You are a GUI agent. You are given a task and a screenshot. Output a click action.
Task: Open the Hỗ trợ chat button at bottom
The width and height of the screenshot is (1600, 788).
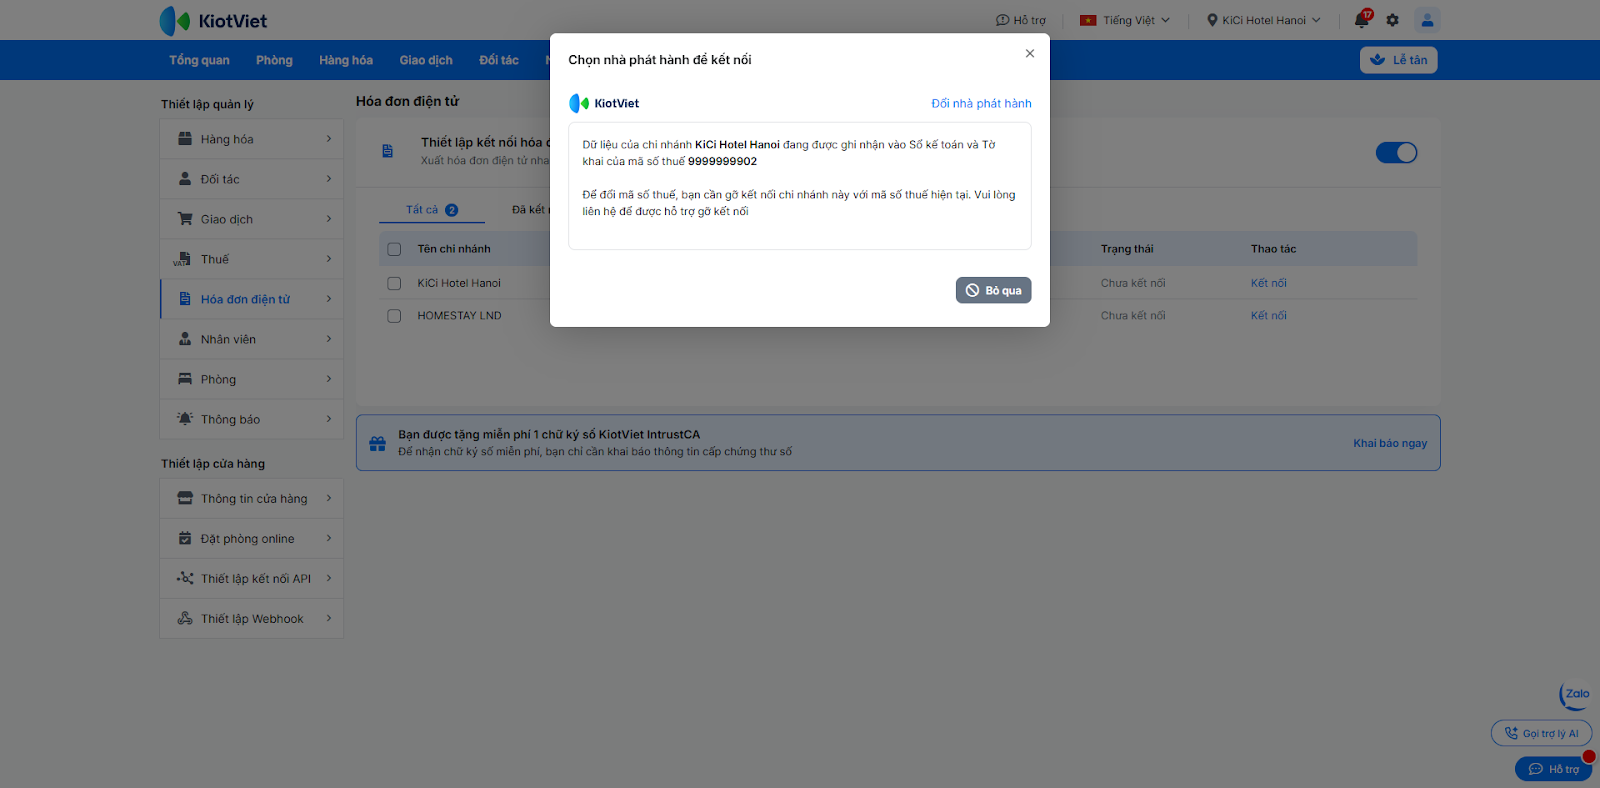[1553, 769]
